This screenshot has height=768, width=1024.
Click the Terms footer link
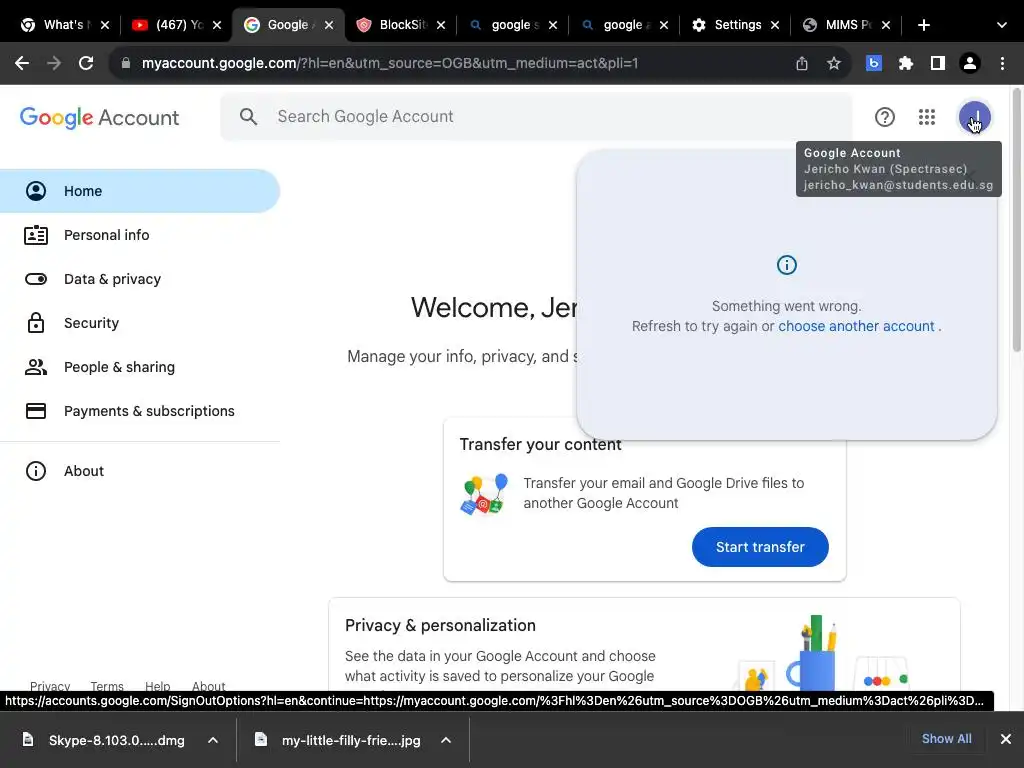pos(107,686)
